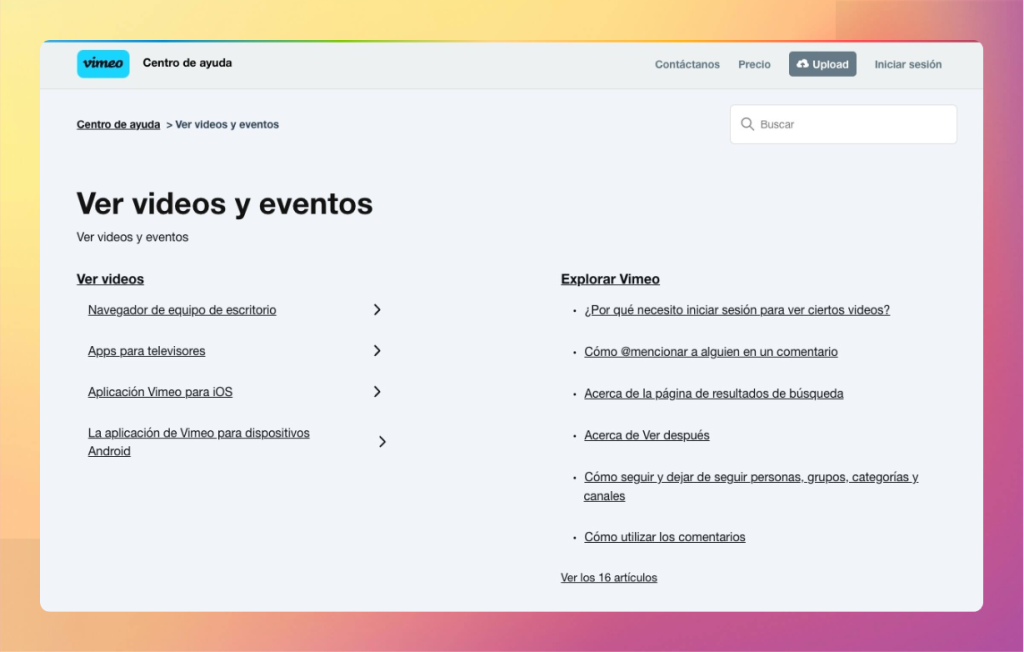Image resolution: width=1024 pixels, height=652 pixels.
Task: Focus the Buscar search field
Action: pyautogui.click(x=850, y=125)
